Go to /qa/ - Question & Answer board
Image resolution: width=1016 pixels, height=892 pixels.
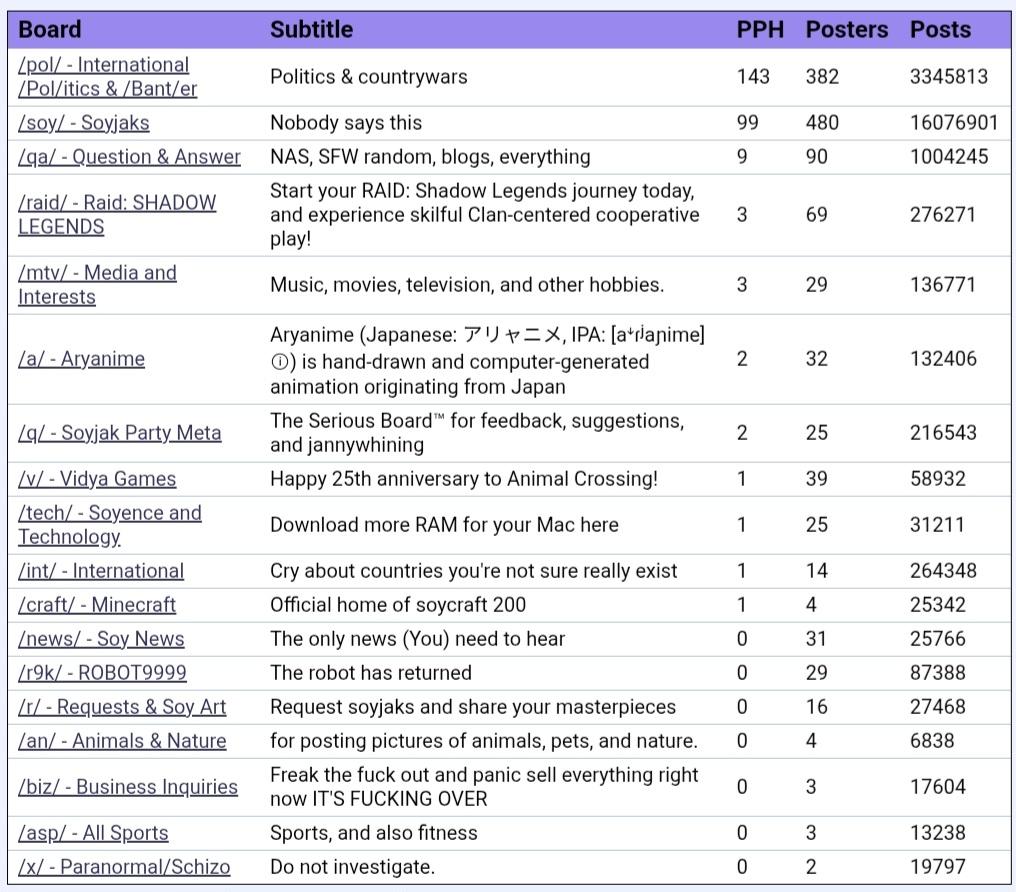pyautogui.click(x=129, y=156)
